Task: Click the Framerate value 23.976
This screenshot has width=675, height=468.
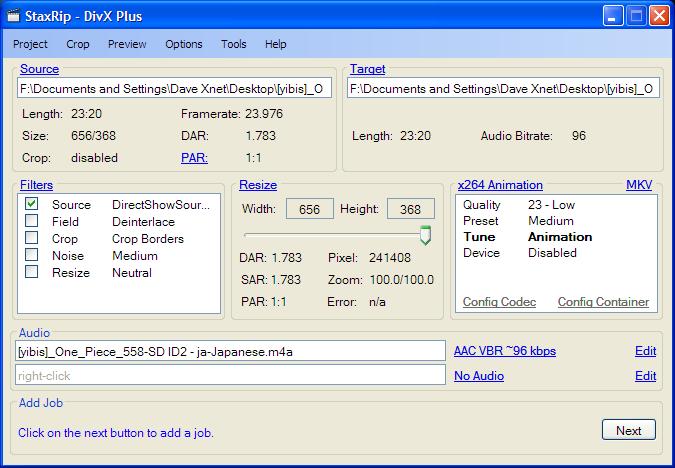Action: (x=264, y=114)
